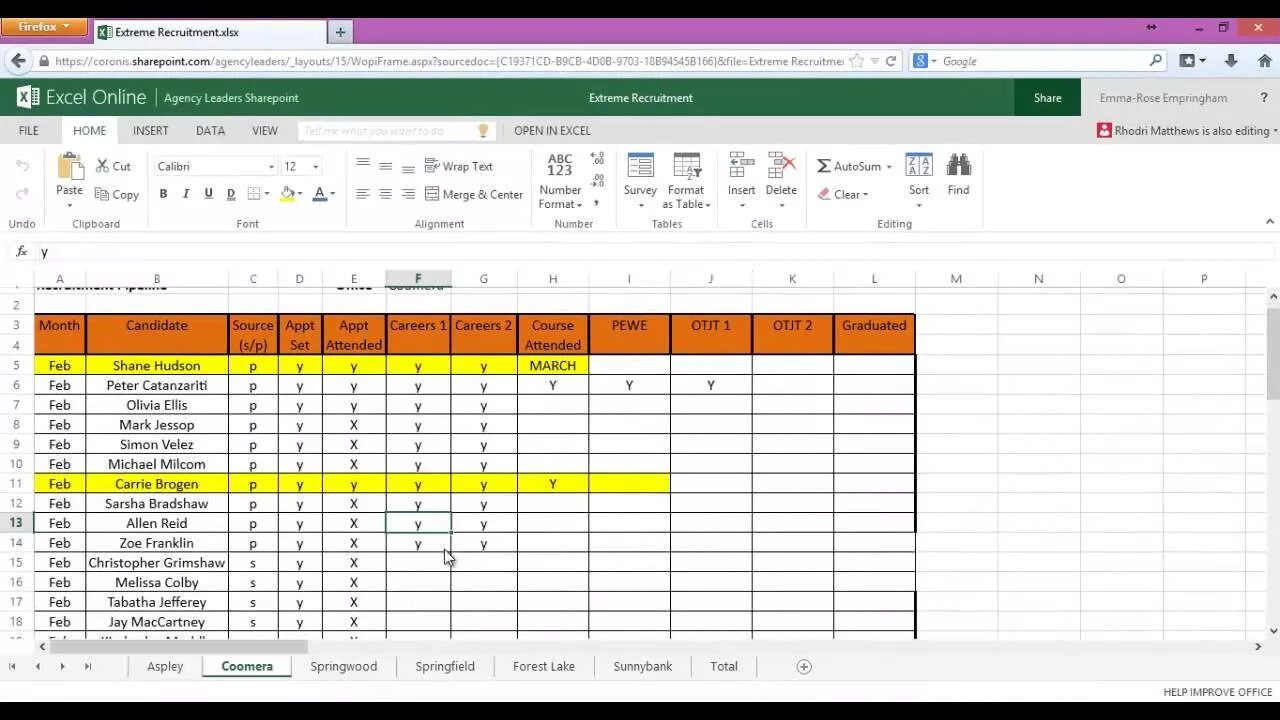The height and width of the screenshot is (720, 1280).
Task: Collapse the ribbon with chevron
Action: point(1270,222)
